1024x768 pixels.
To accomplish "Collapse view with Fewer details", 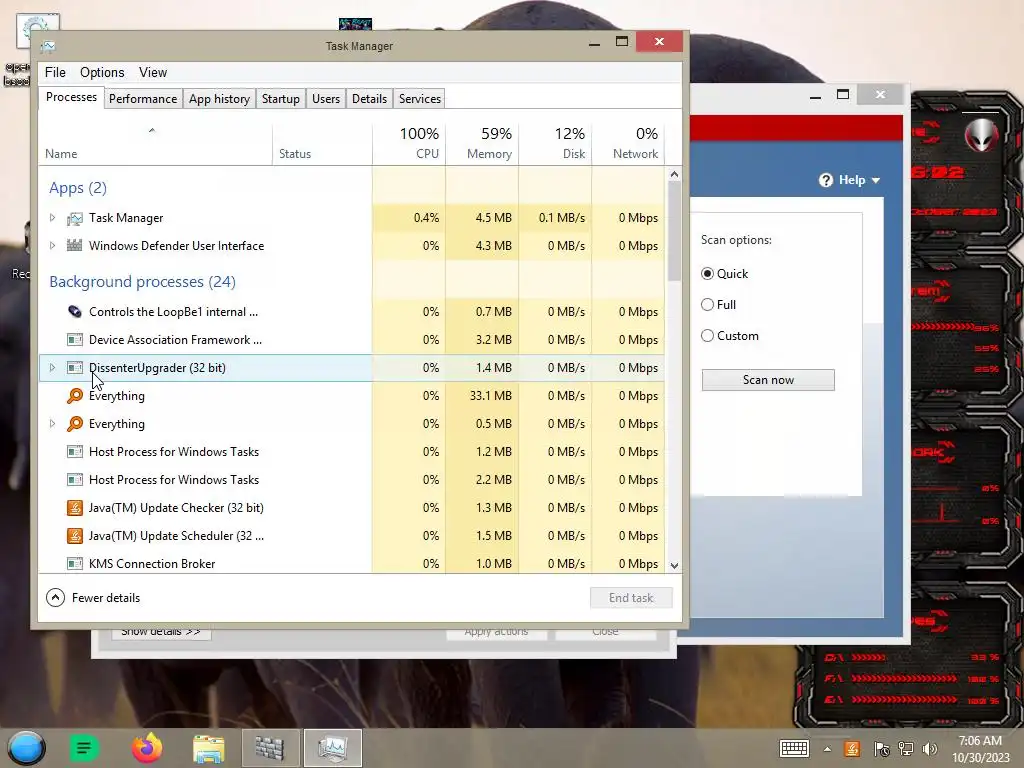I will click(x=93, y=598).
